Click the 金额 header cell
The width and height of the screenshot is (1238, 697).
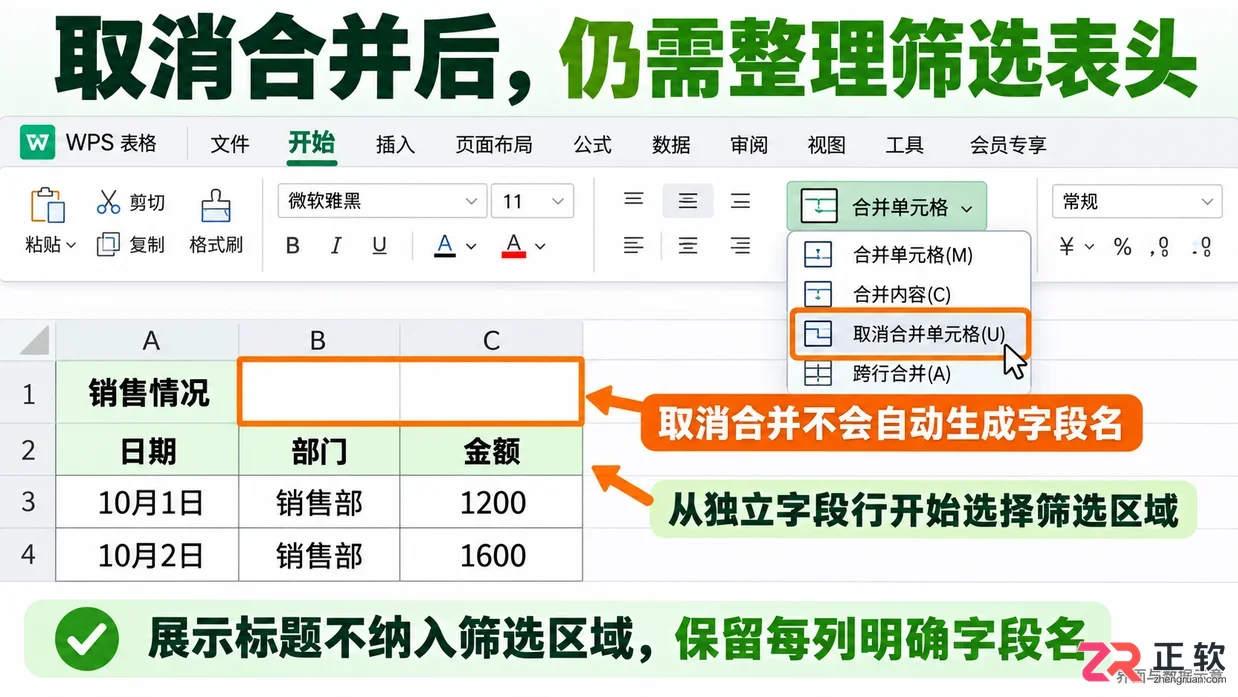pos(491,451)
